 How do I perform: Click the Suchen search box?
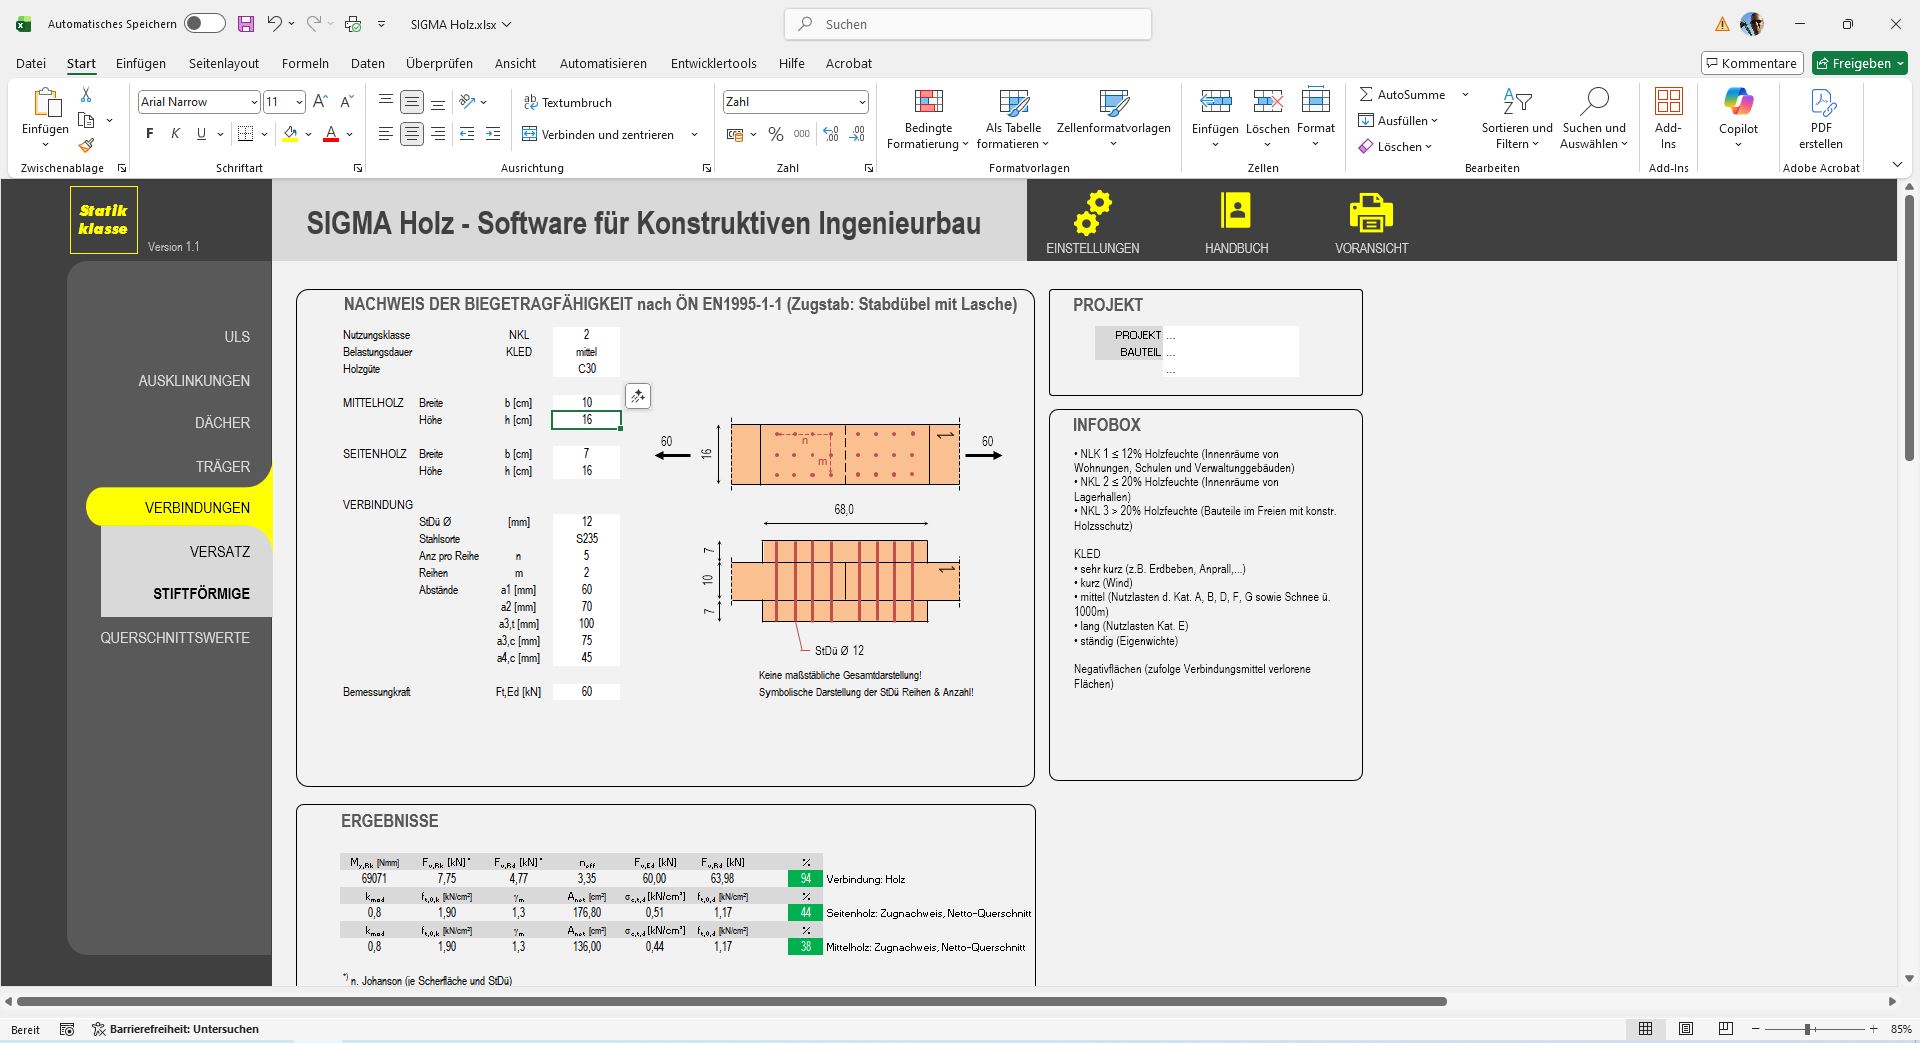click(968, 24)
